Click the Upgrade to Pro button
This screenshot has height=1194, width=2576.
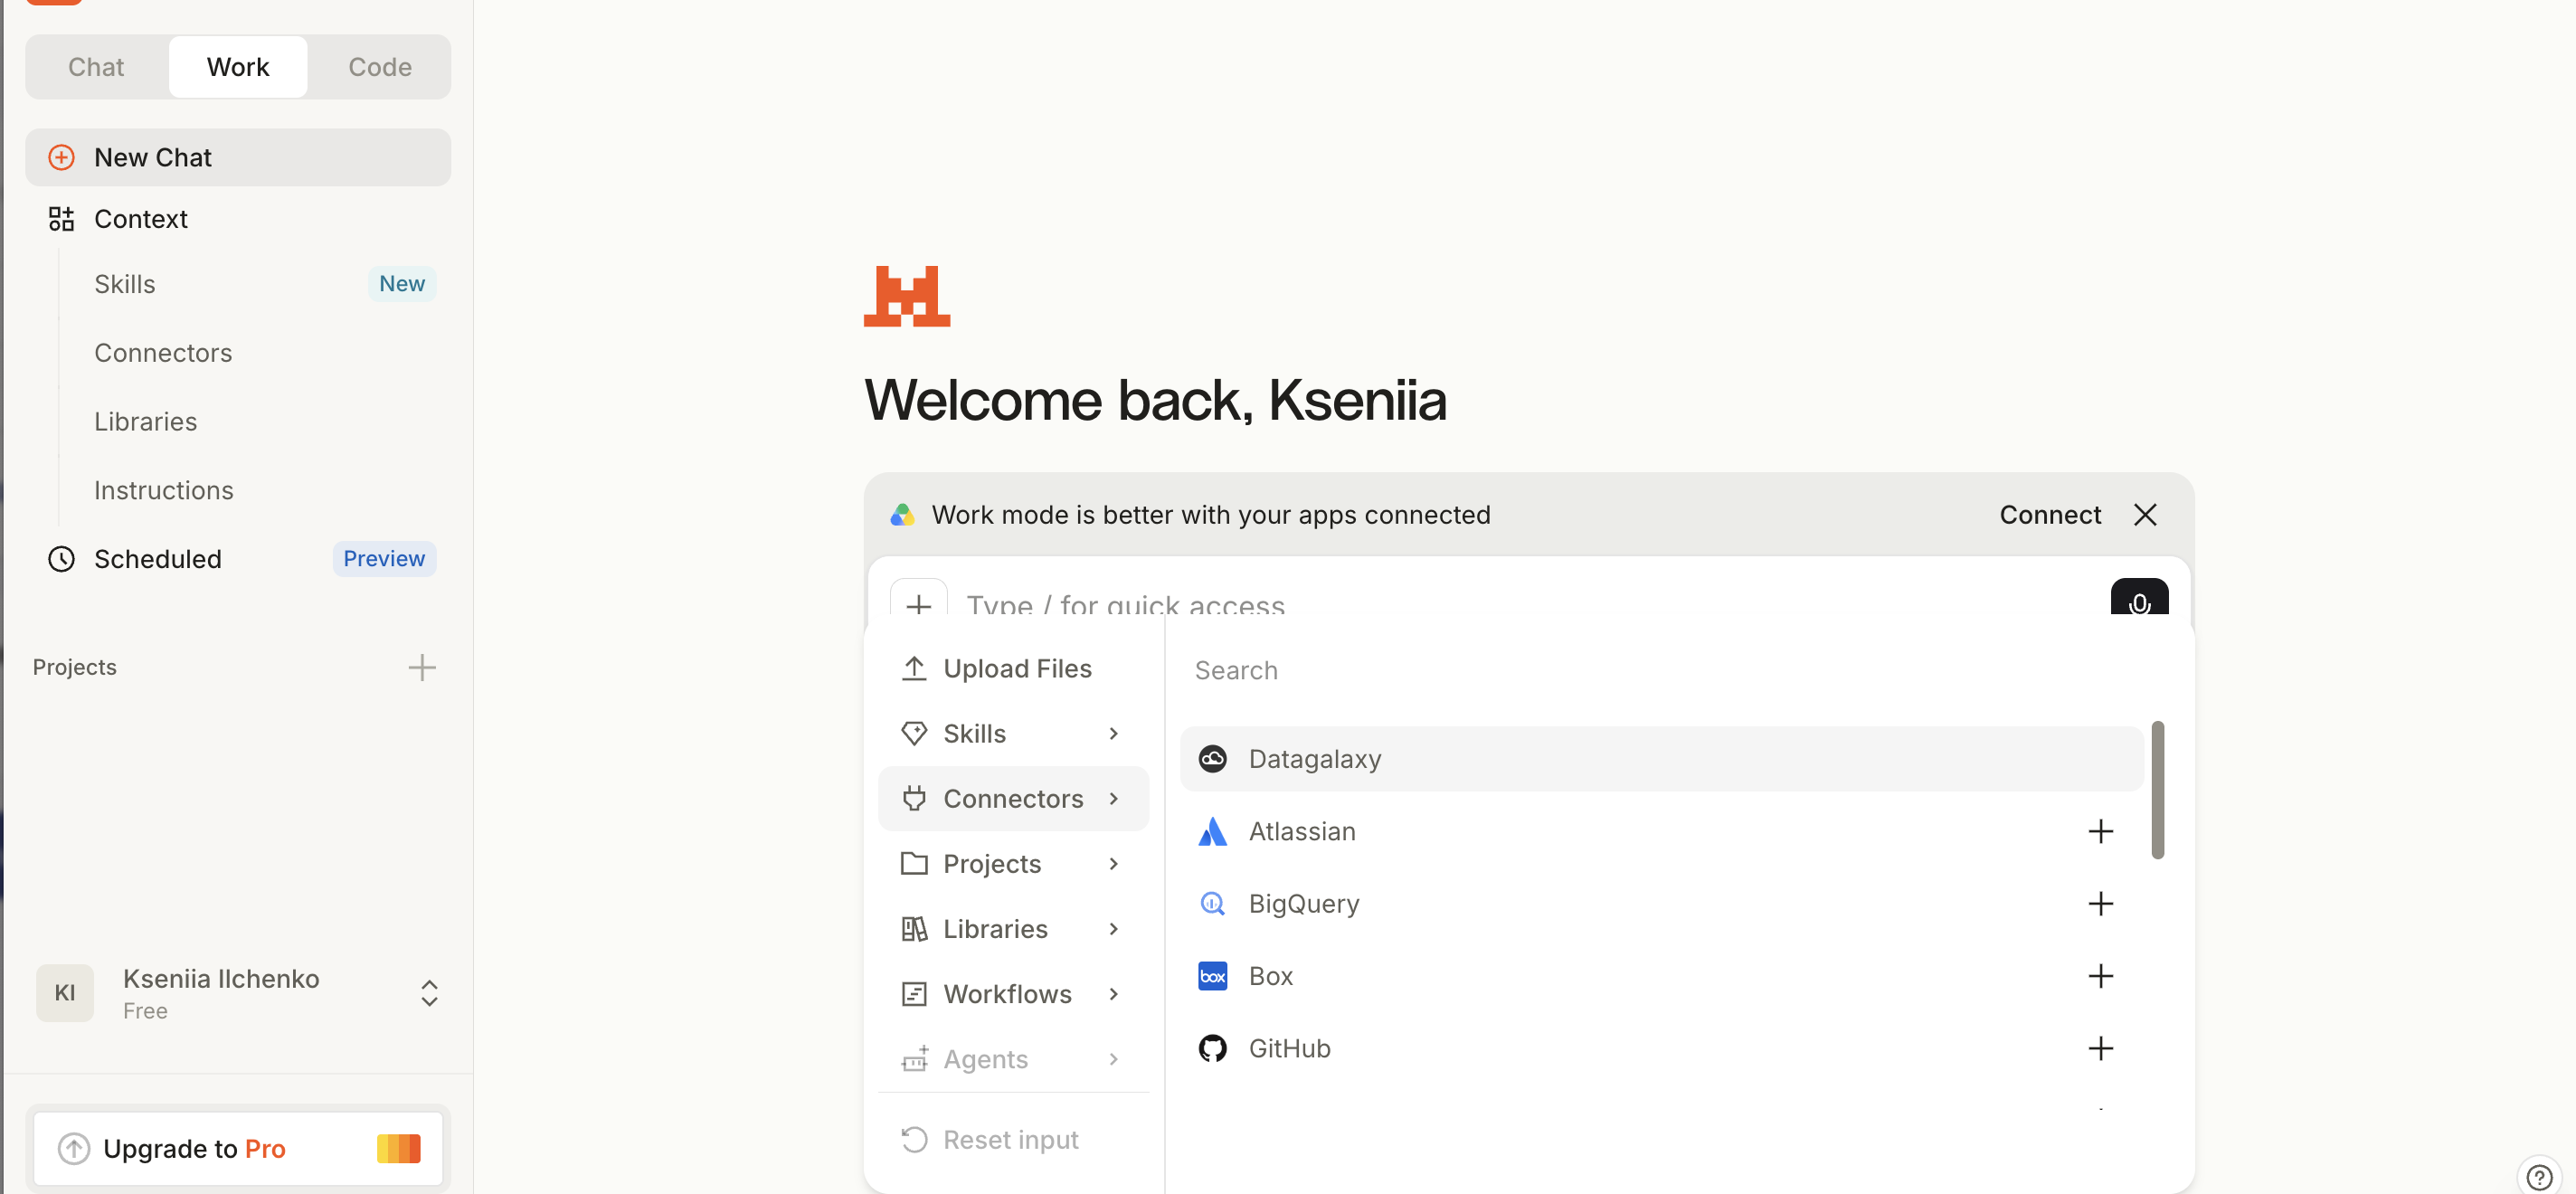(238, 1149)
